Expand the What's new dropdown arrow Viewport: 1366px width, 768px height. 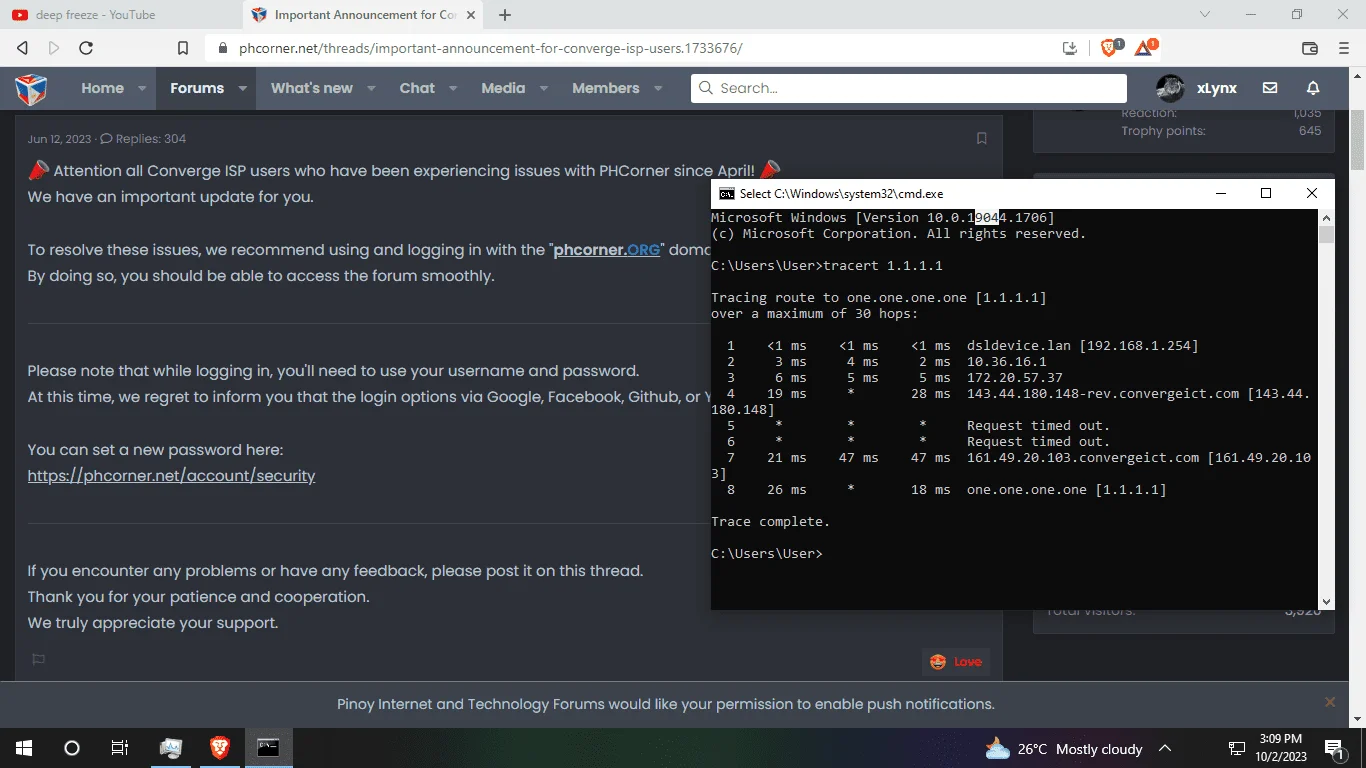371,88
